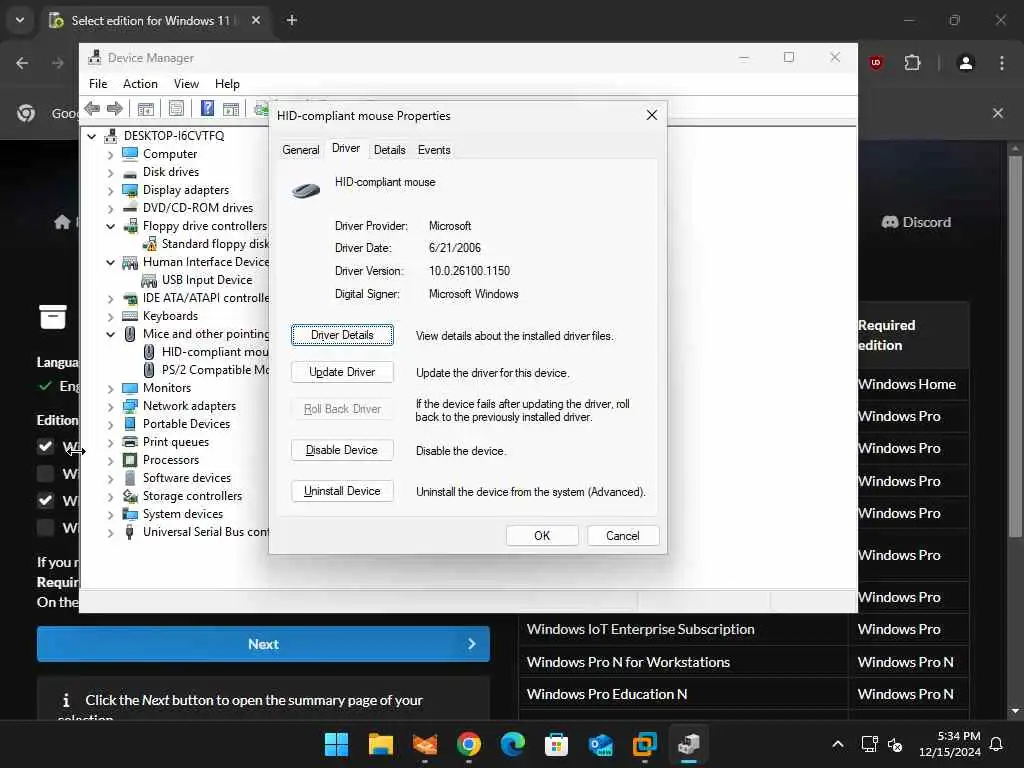1024x768 pixels.
Task: Click the Forward arrow in Device Manager toolbar
Action: coord(115,108)
